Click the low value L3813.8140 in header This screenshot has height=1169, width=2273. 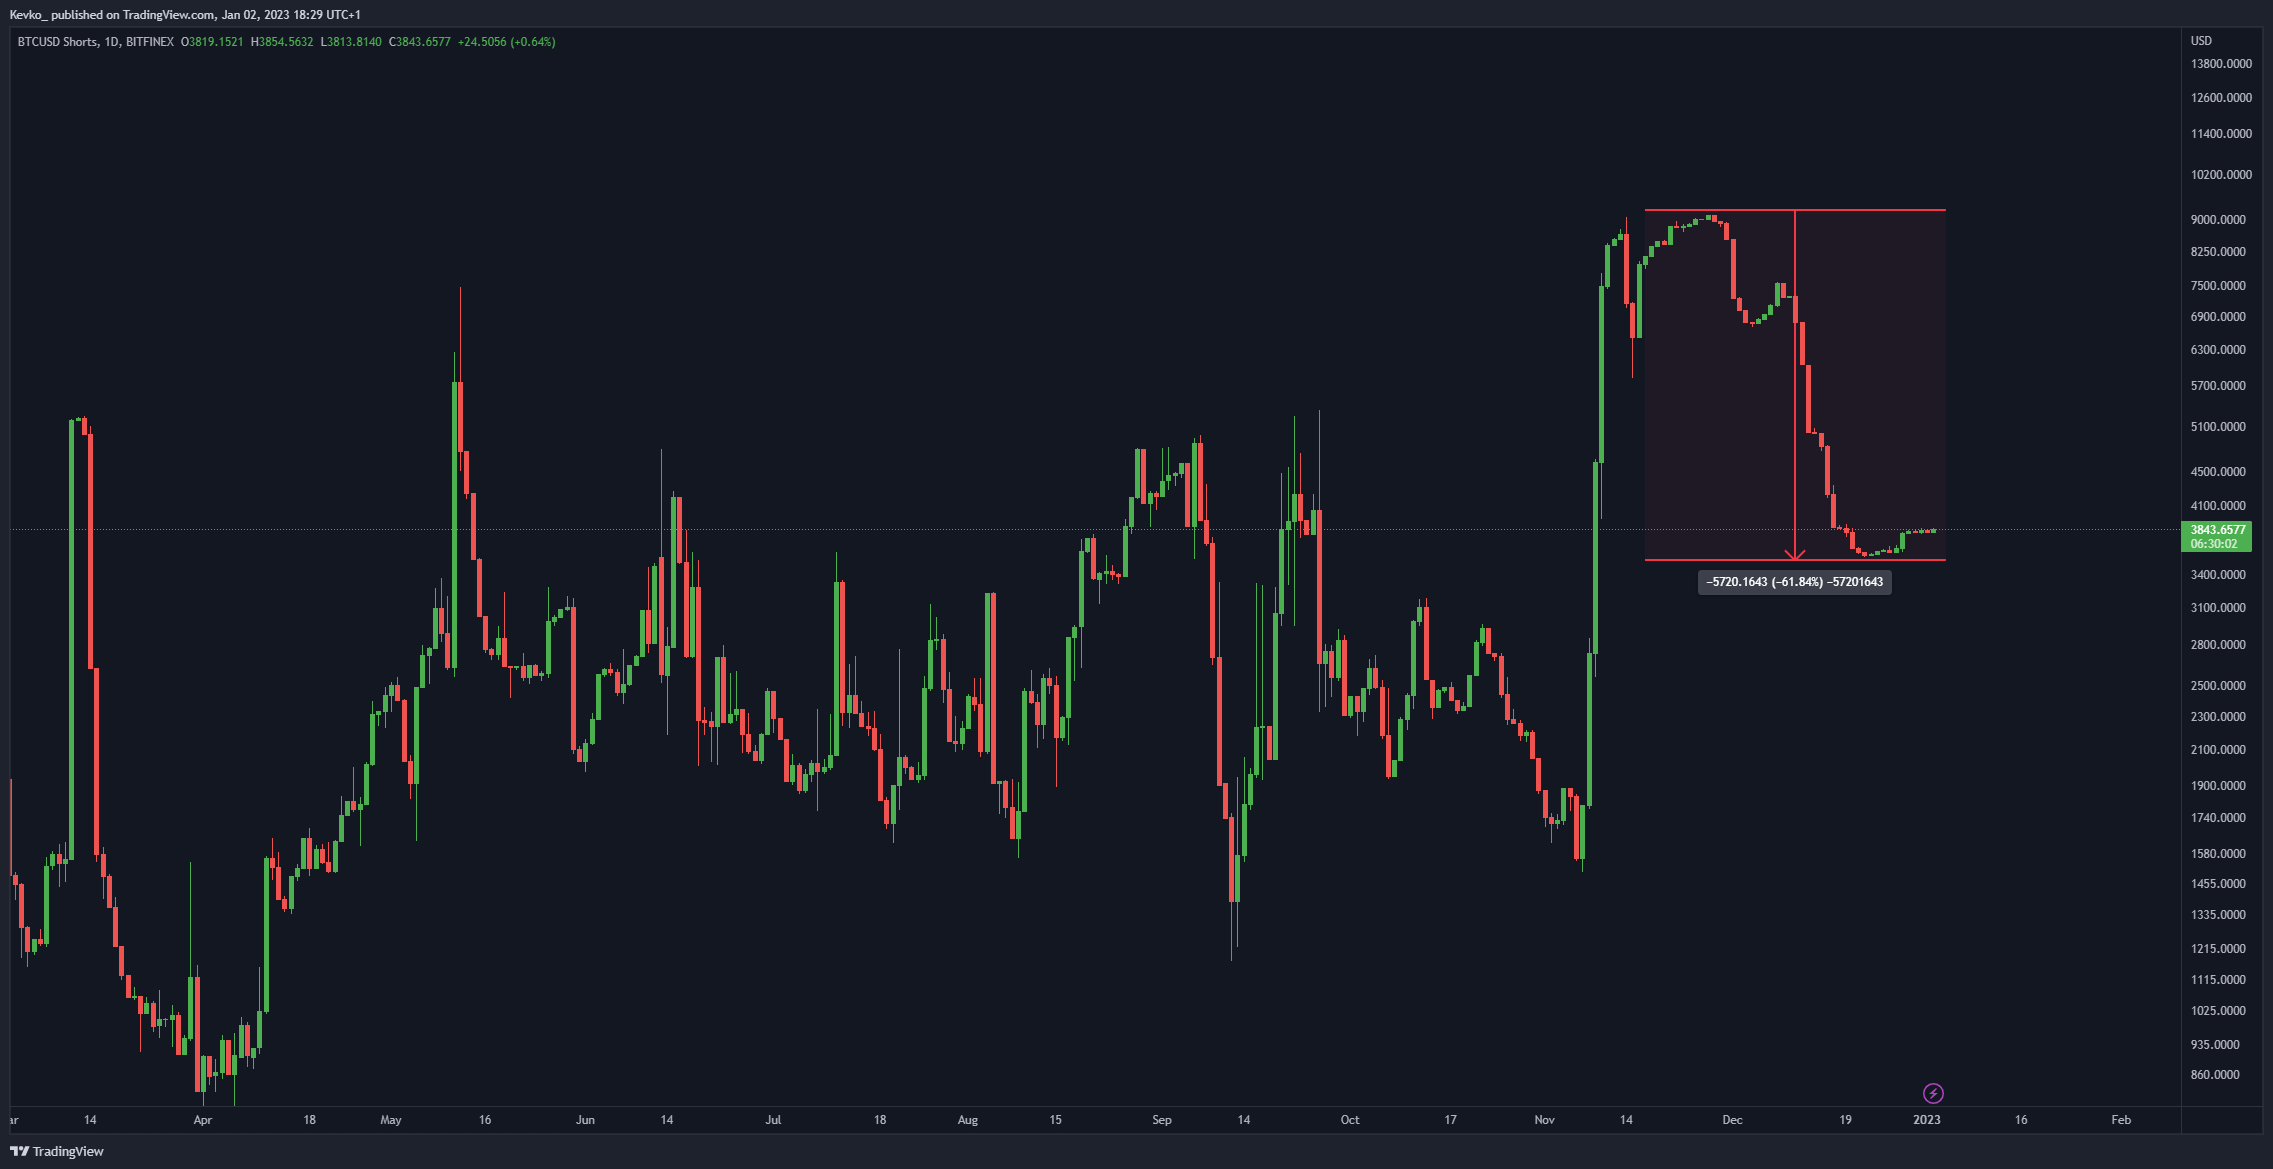point(351,42)
